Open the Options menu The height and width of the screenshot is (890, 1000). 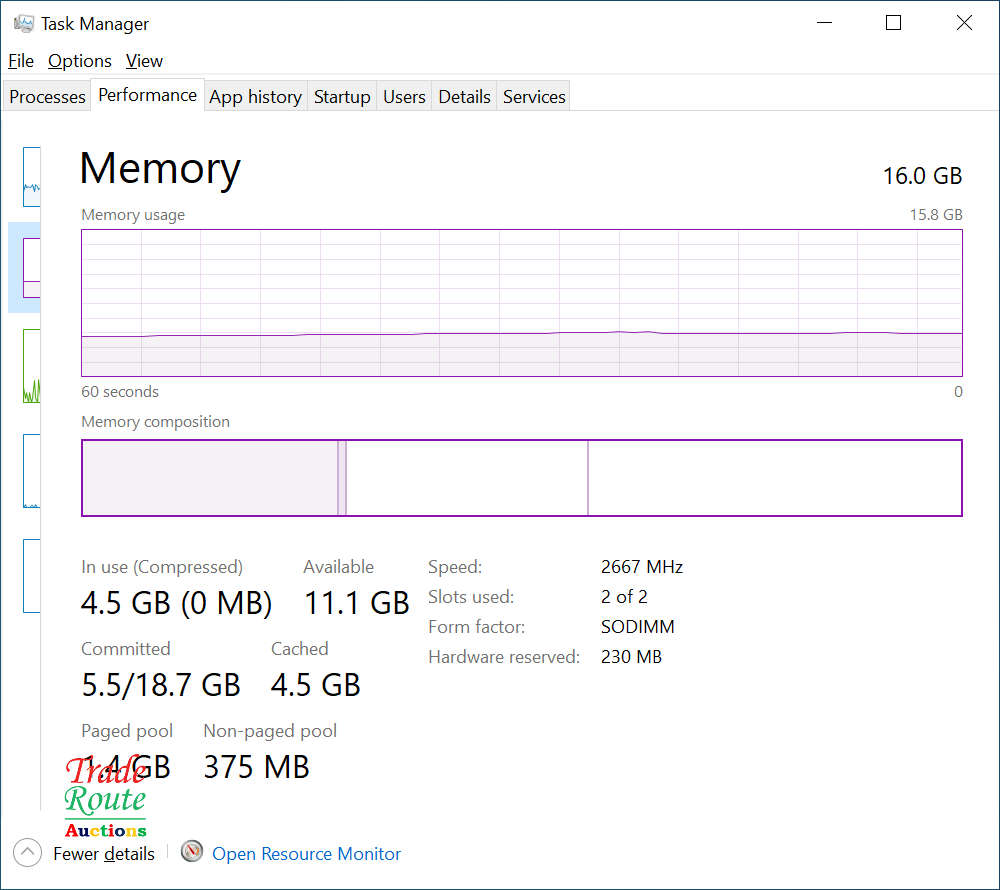[80, 61]
